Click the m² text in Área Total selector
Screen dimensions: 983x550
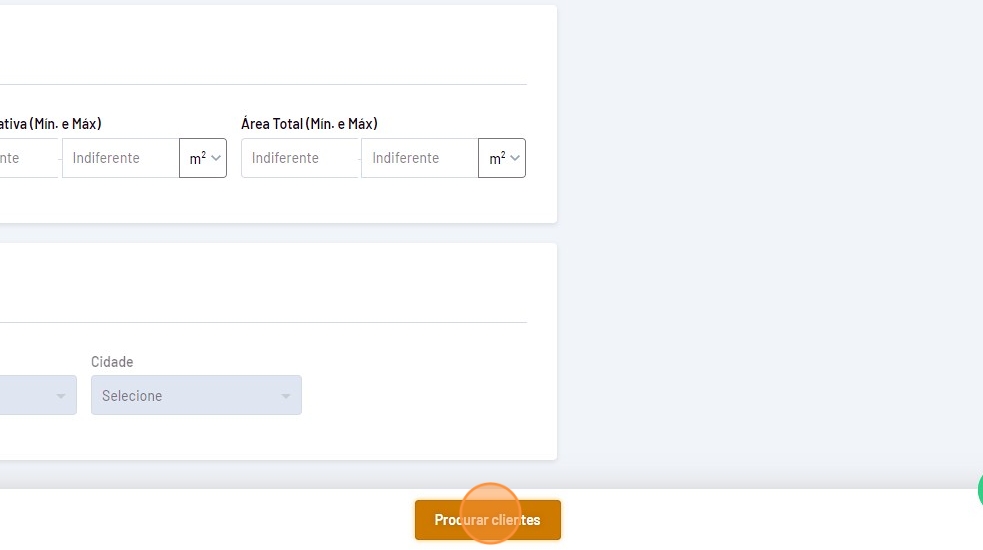496,158
